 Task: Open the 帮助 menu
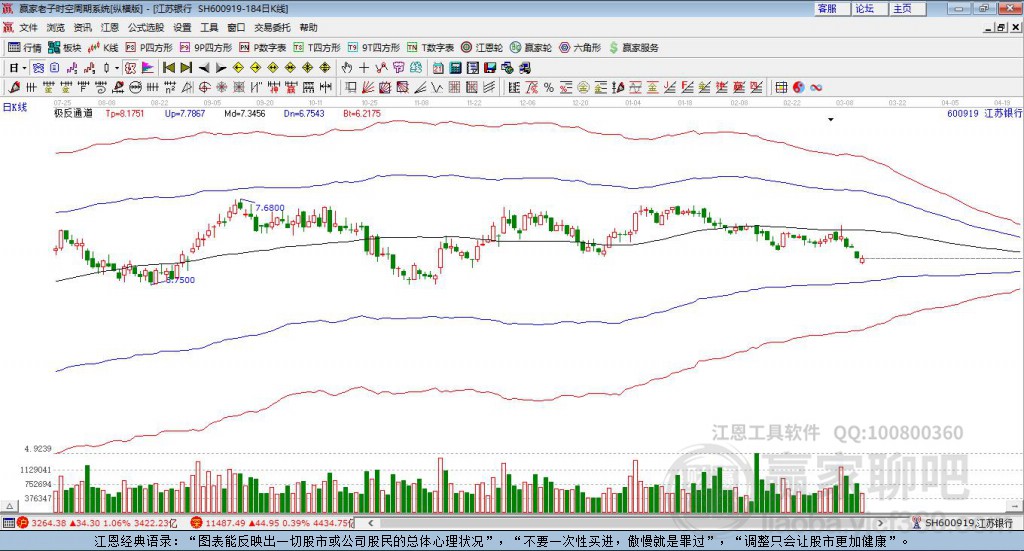(x=308, y=27)
